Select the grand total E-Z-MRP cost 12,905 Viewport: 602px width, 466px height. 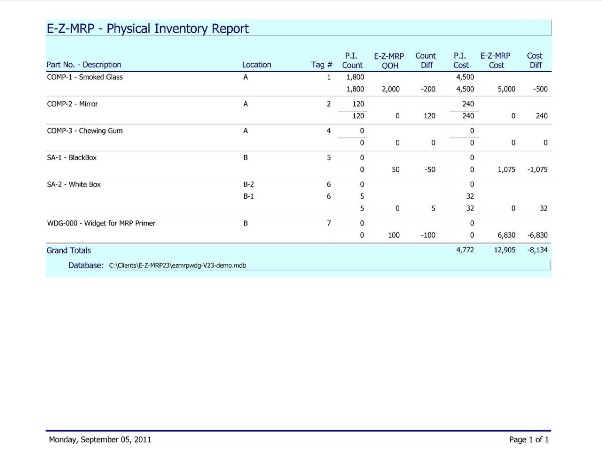coord(500,248)
